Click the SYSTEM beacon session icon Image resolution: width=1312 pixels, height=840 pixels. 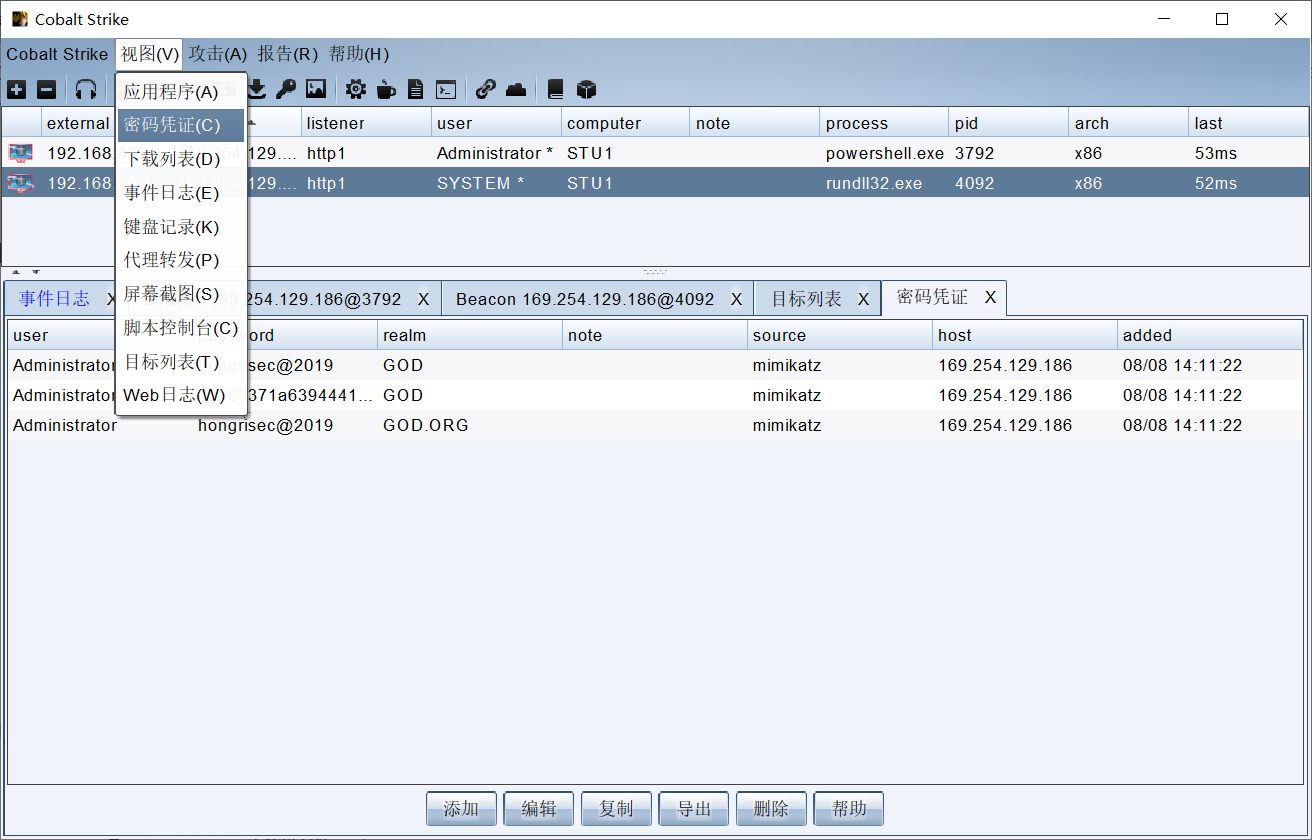click(20, 183)
